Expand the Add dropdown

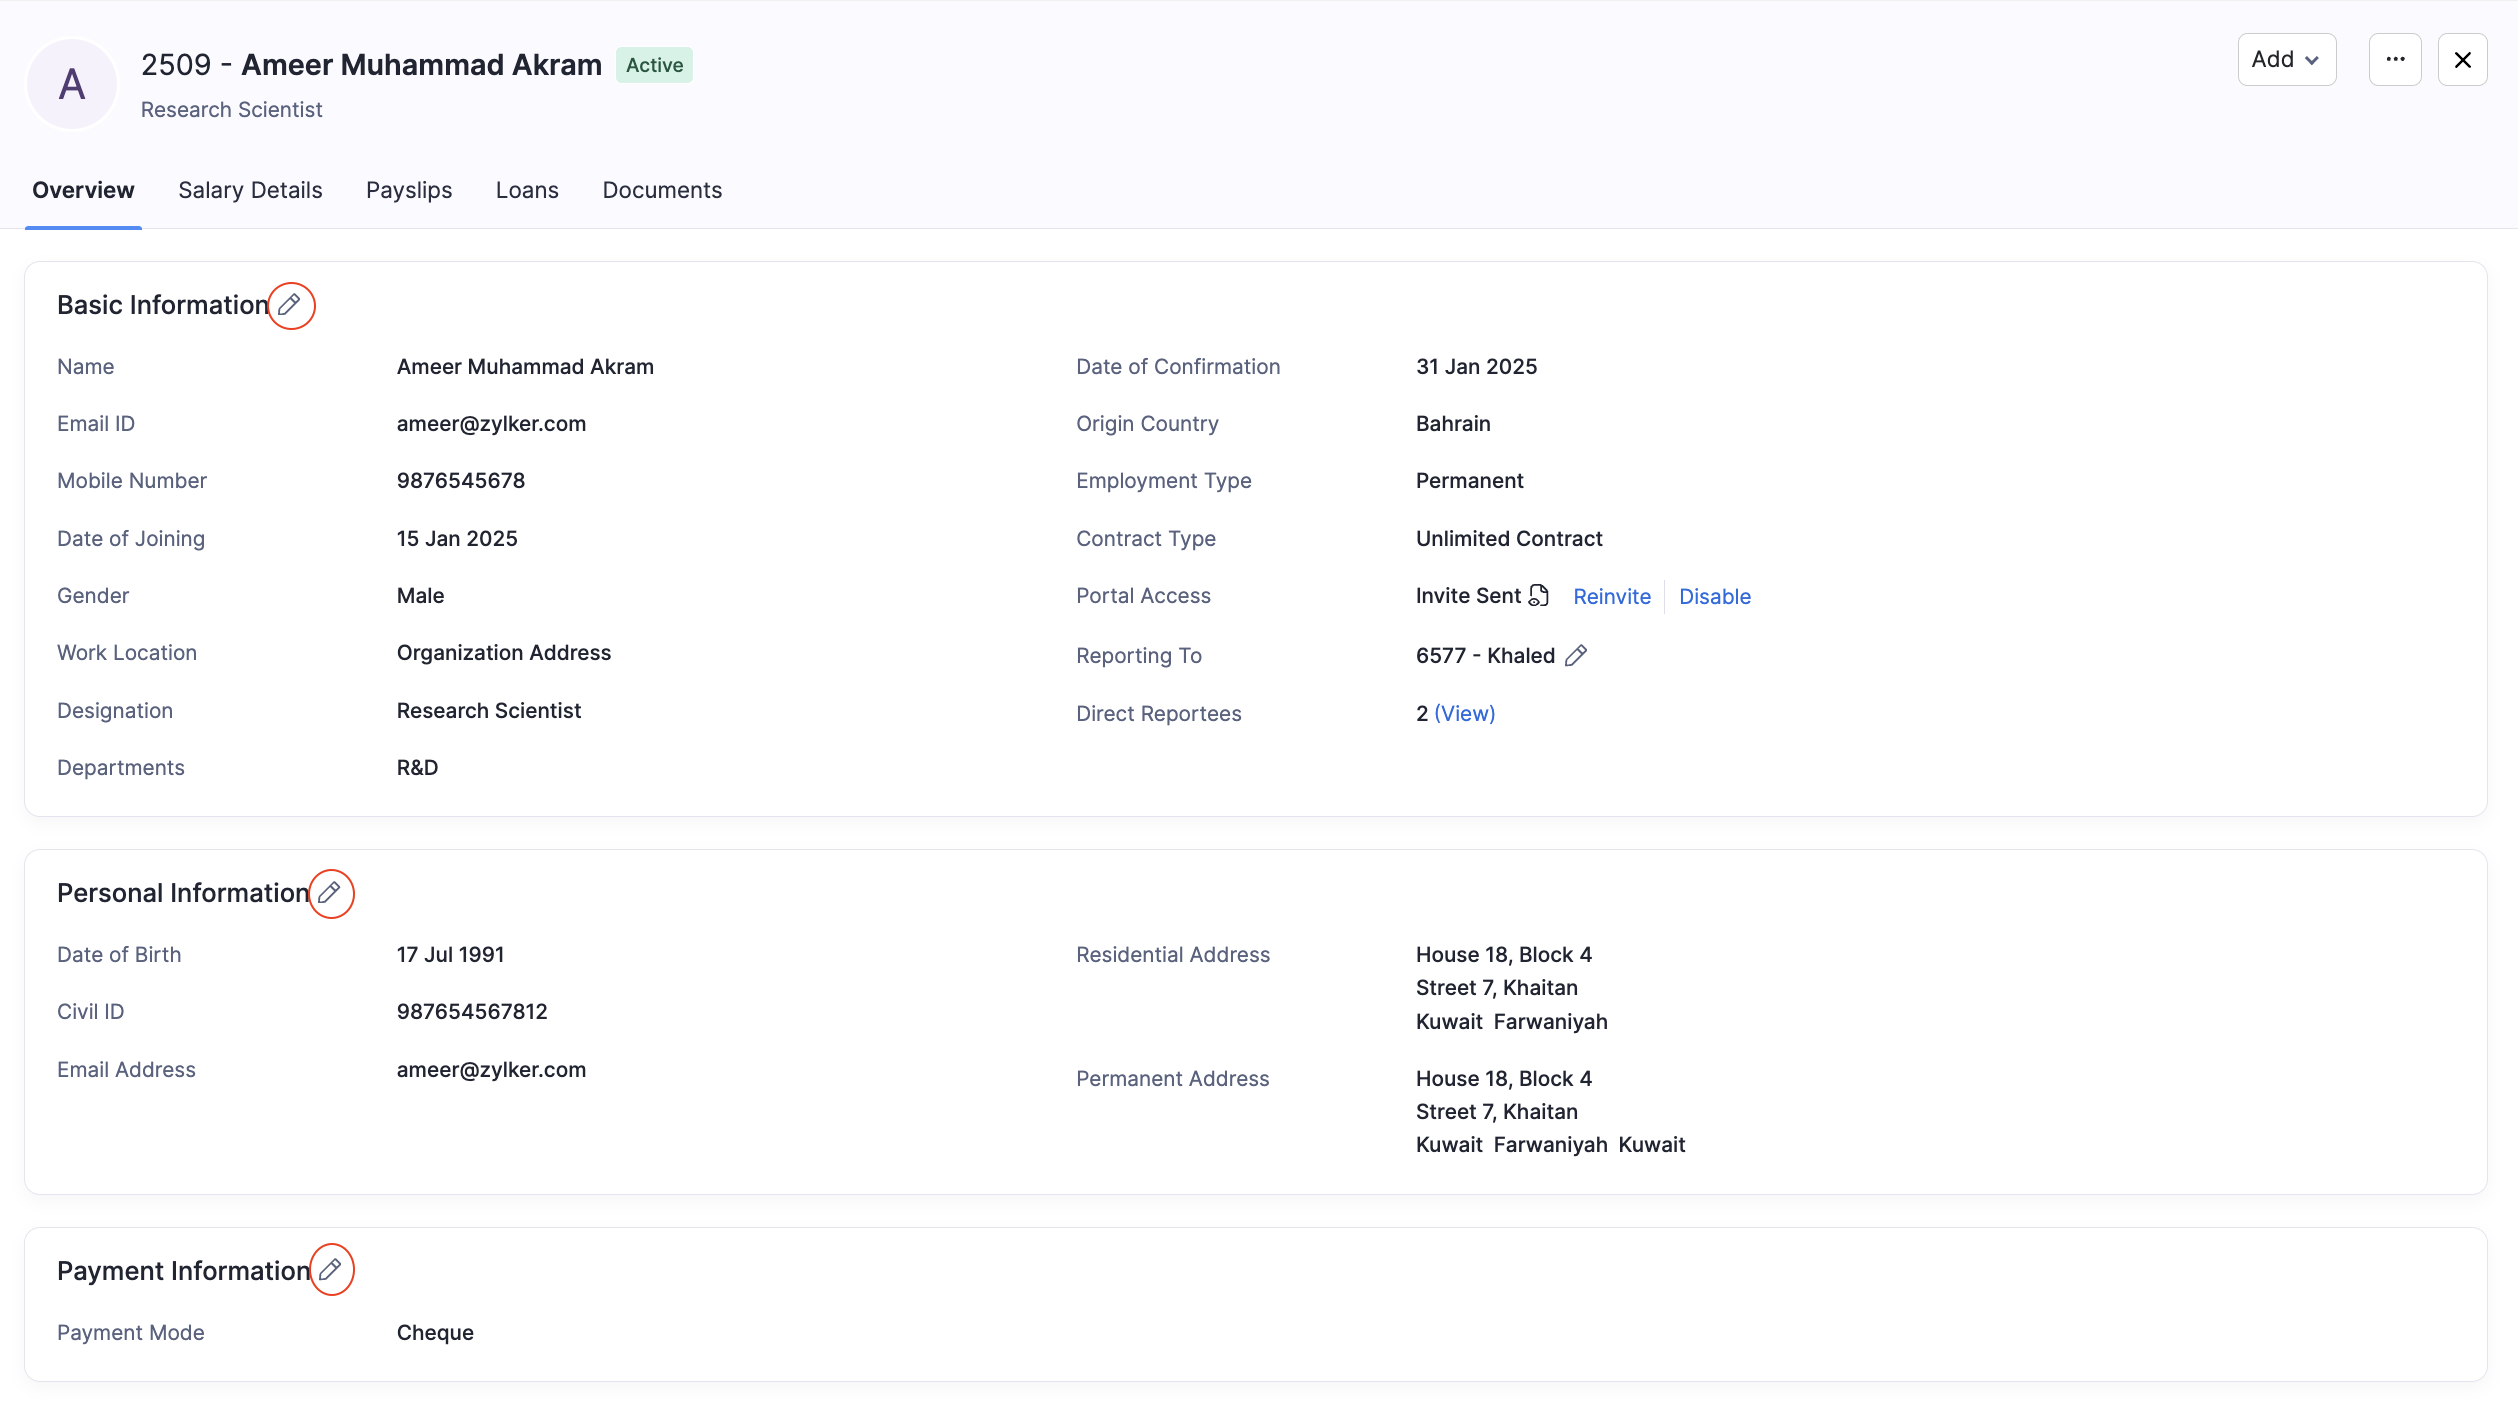(2286, 60)
